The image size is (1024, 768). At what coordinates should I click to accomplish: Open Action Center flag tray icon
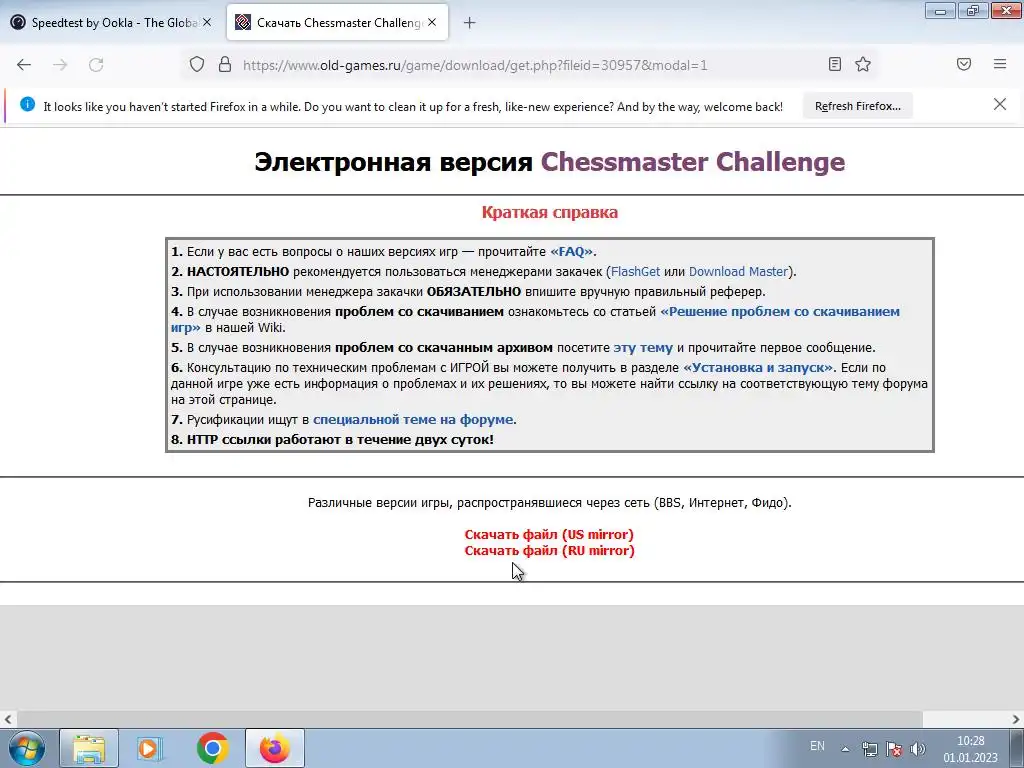pos(893,749)
